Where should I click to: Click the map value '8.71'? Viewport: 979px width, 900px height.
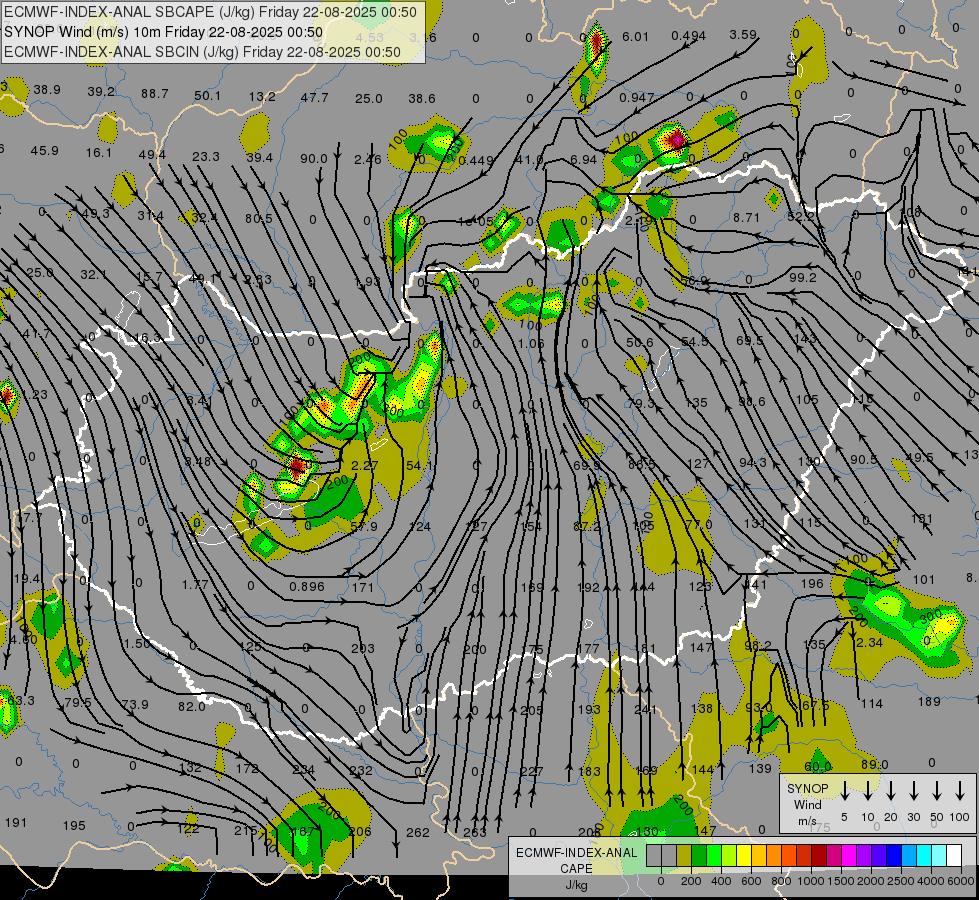coord(746,217)
